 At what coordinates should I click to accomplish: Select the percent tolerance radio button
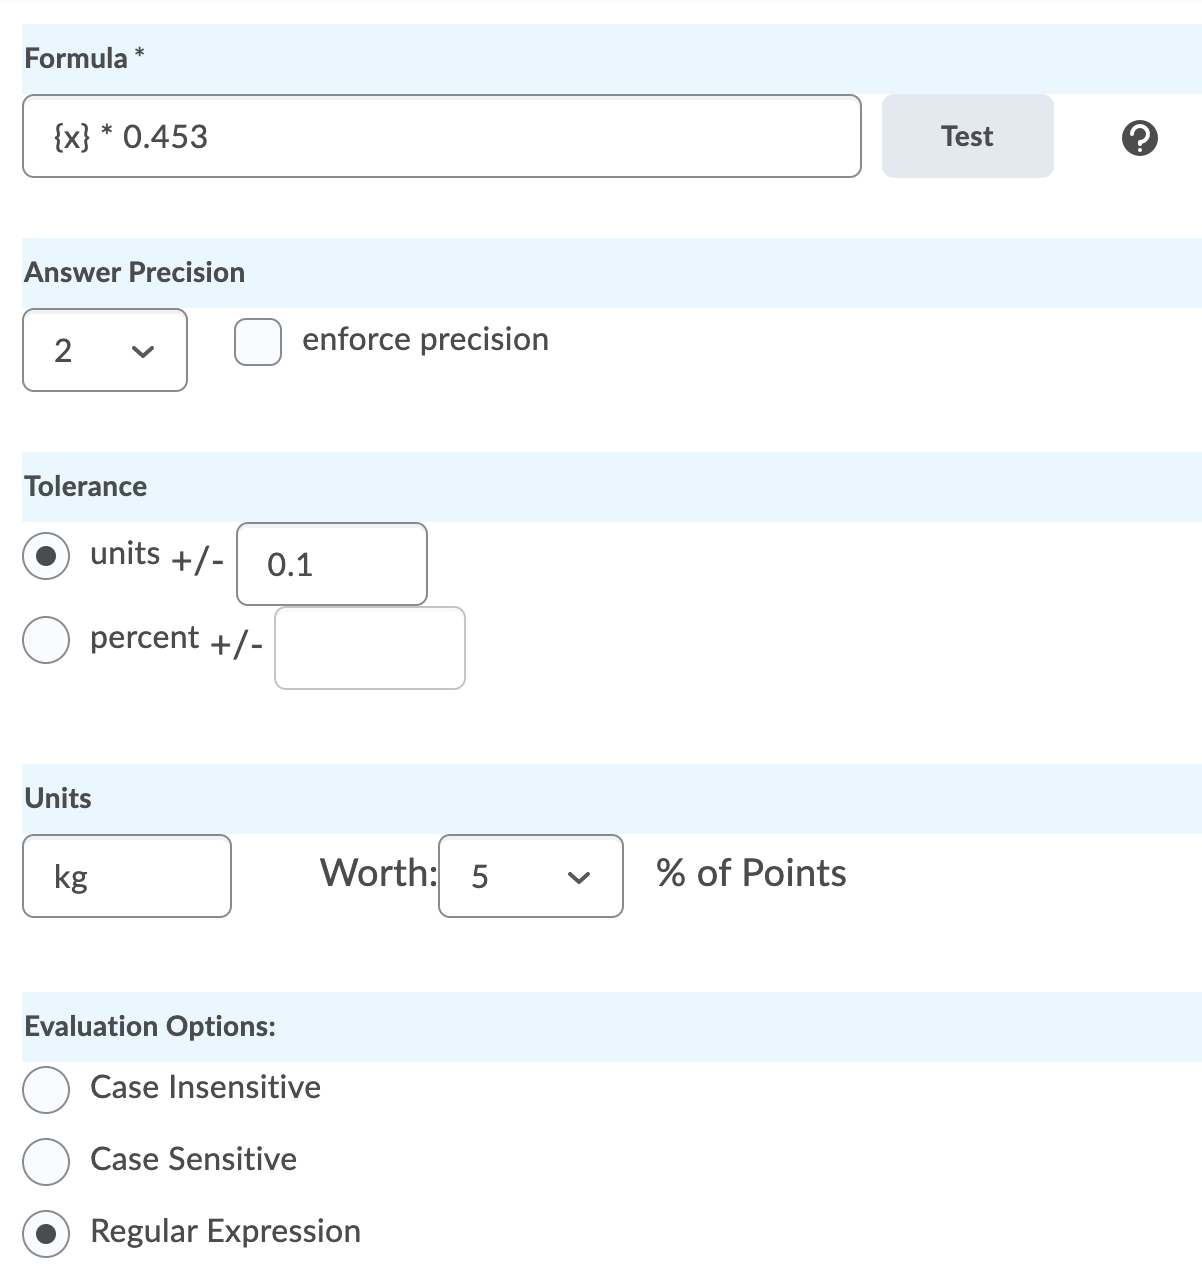coord(46,640)
